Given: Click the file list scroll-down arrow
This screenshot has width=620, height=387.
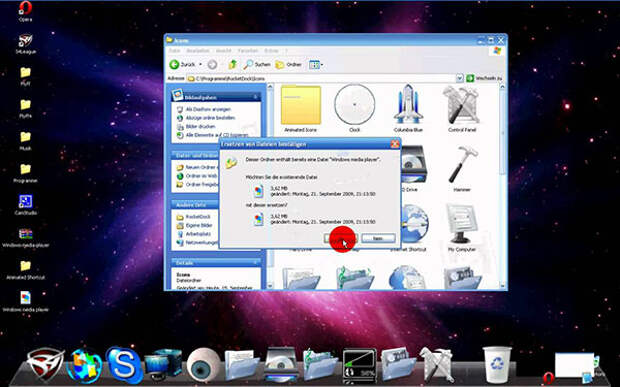Looking at the screenshot, I should click(503, 285).
